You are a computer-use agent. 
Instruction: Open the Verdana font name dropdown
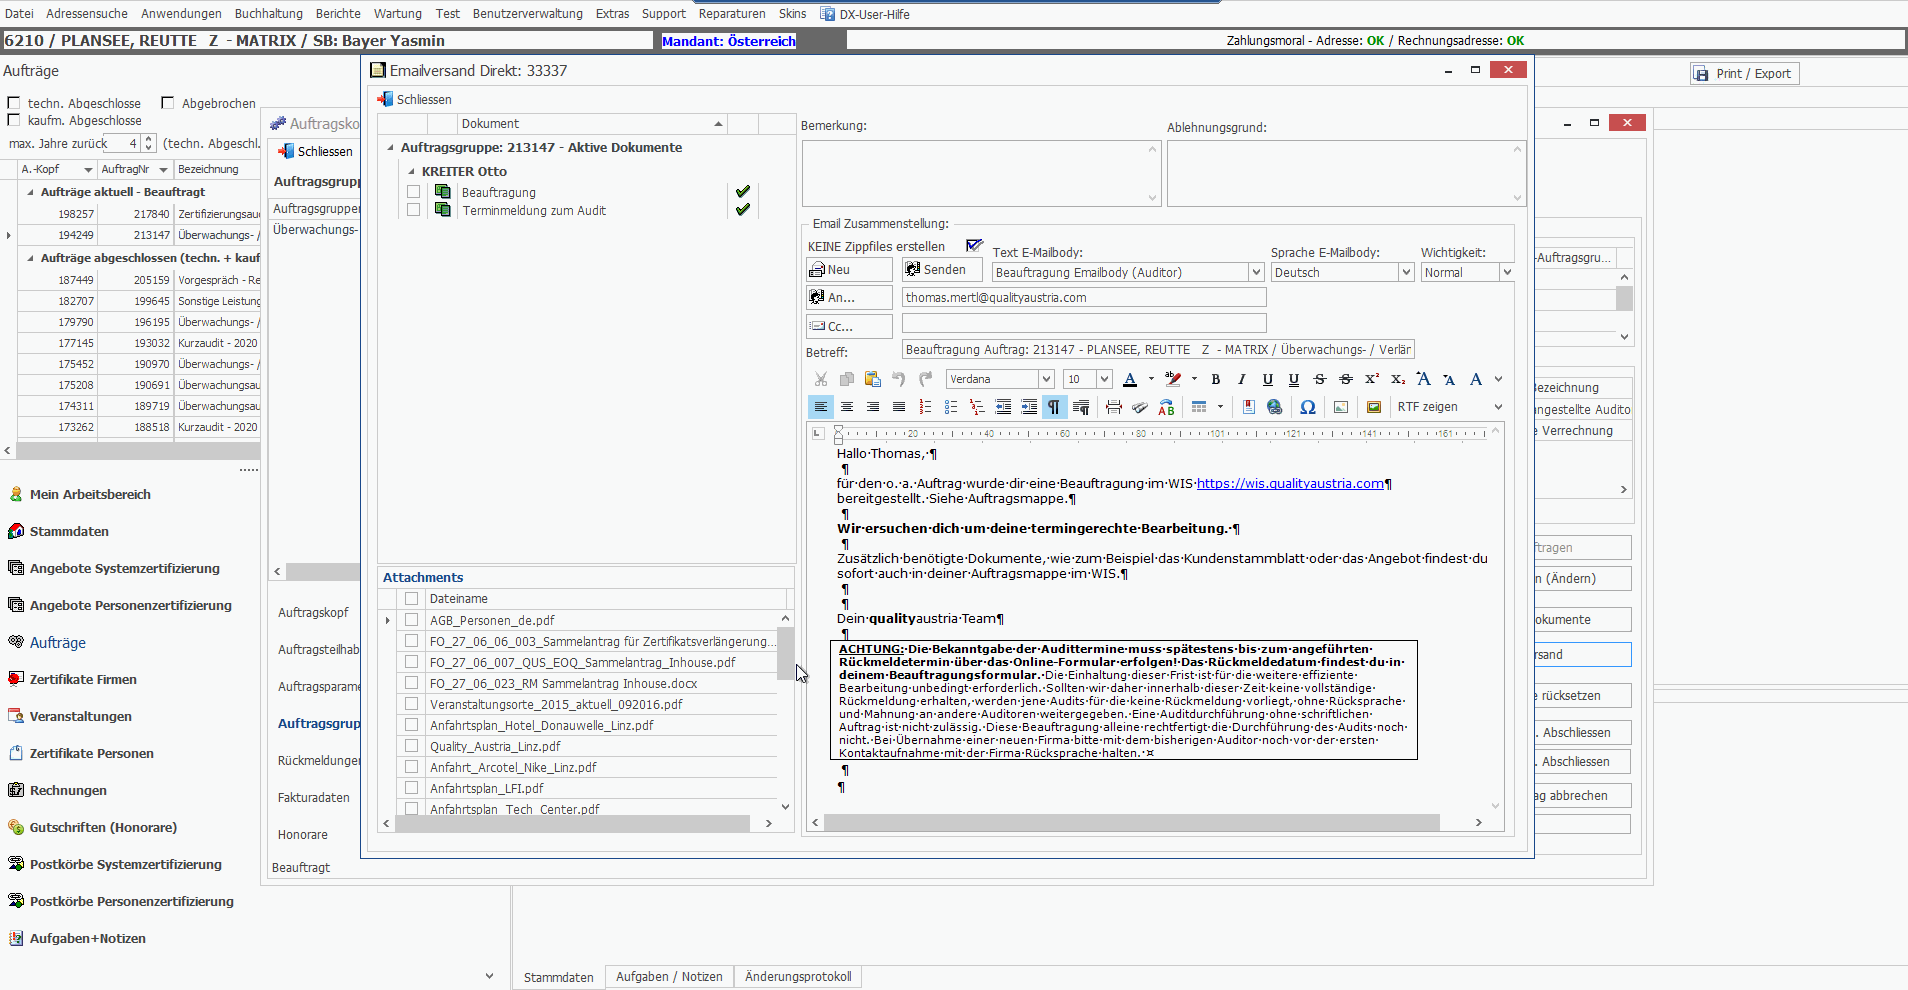pos(1046,379)
